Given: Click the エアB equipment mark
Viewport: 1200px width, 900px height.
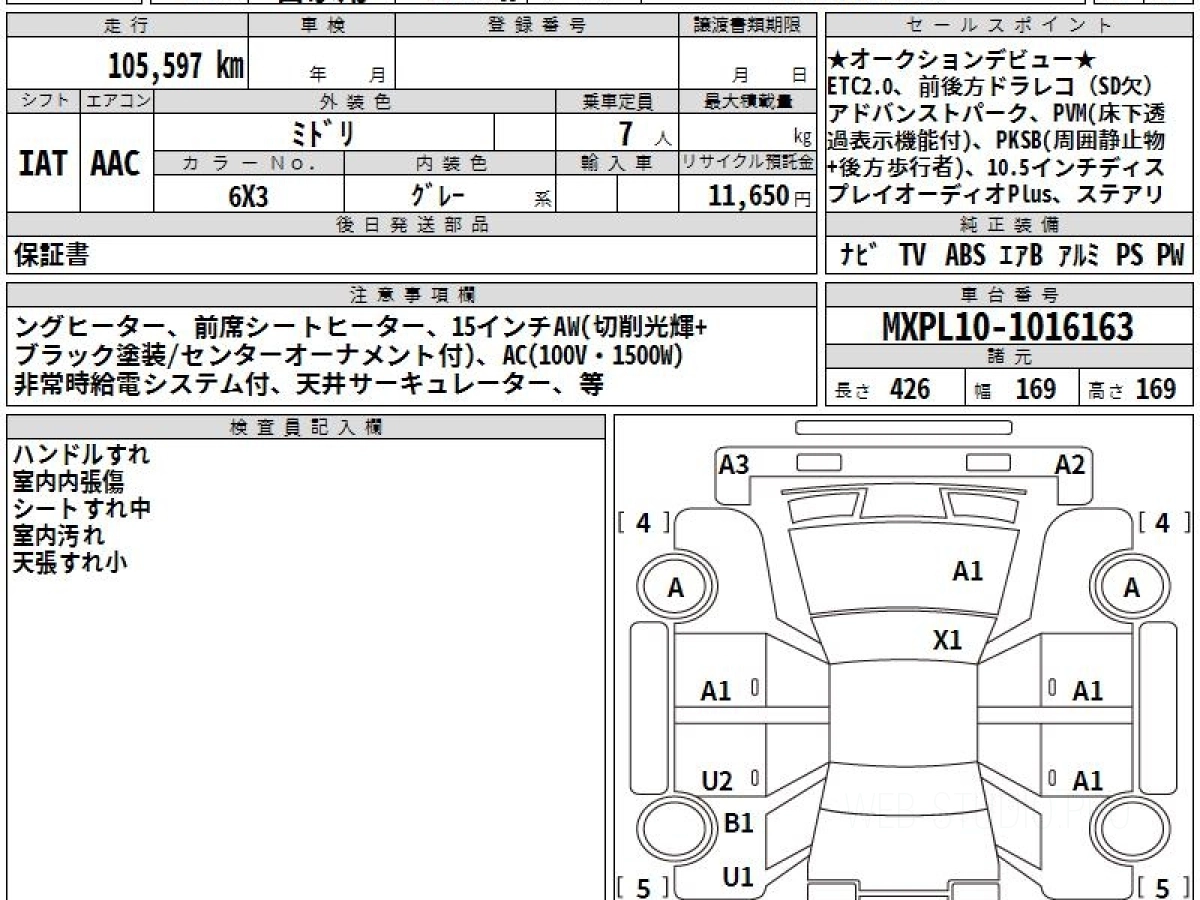Looking at the screenshot, I should click(x=1021, y=256).
